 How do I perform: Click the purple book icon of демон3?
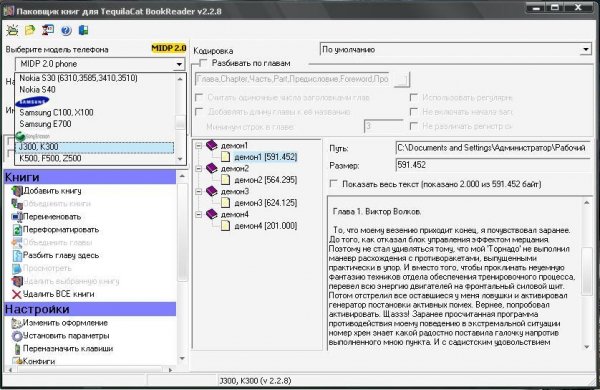212,191
